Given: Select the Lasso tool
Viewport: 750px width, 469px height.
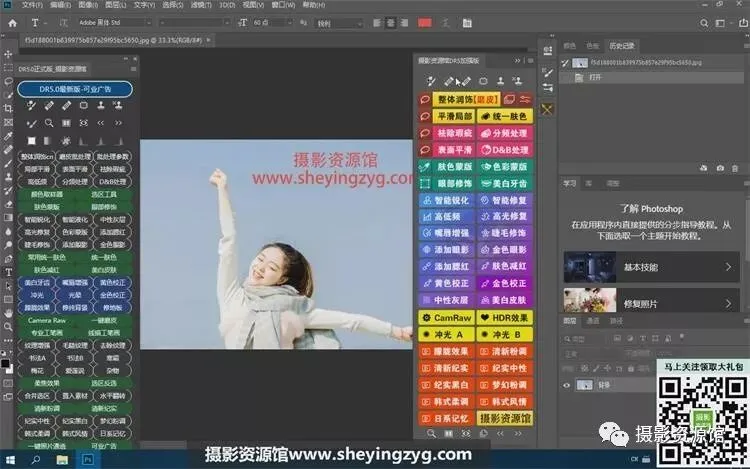Looking at the screenshot, I should click(x=8, y=81).
